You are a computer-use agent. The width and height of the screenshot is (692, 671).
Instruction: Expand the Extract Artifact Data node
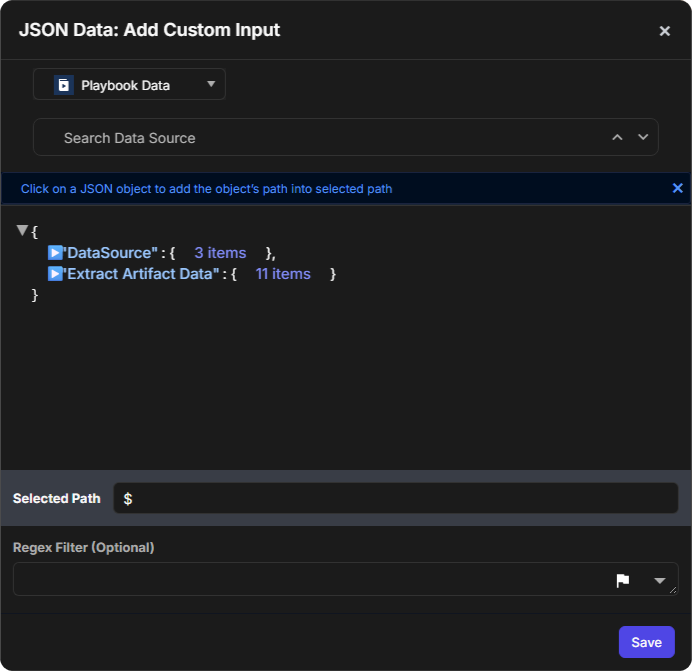(55, 274)
